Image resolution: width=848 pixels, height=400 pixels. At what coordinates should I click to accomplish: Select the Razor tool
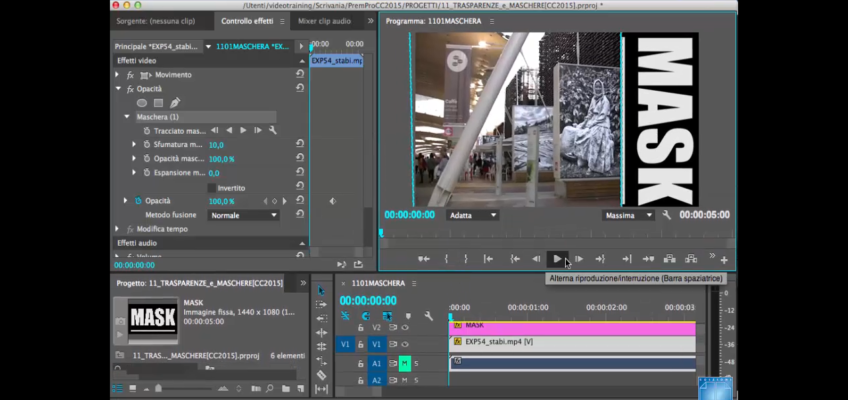tap(321, 375)
